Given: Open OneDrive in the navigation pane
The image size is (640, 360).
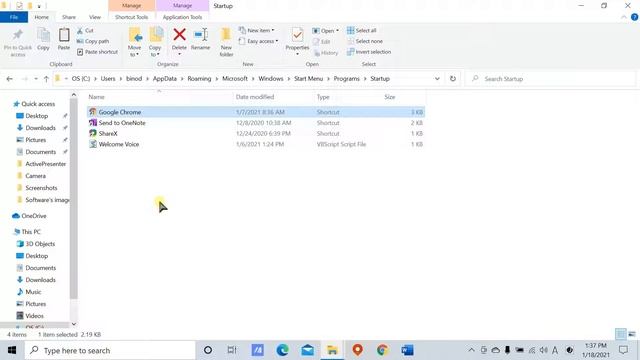Looking at the screenshot, I should click(x=33, y=216).
